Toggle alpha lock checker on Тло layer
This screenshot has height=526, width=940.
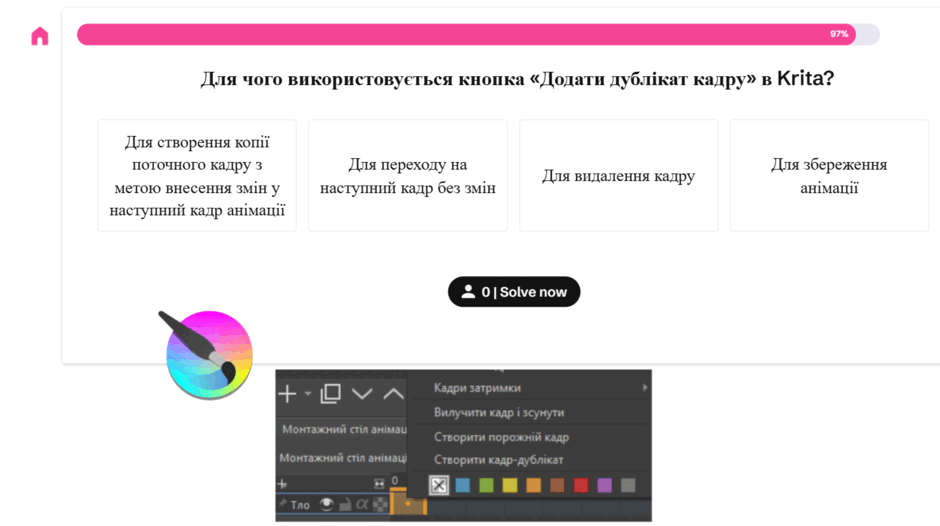[x=380, y=504]
